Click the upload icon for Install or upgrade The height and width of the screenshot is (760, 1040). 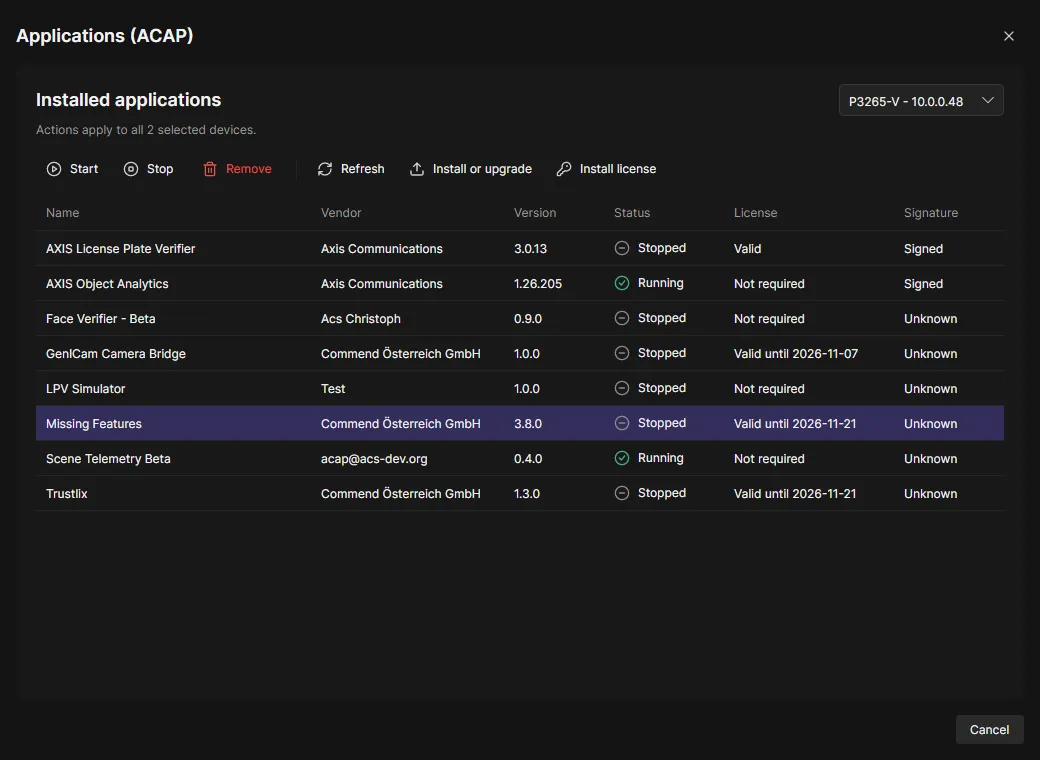417,169
